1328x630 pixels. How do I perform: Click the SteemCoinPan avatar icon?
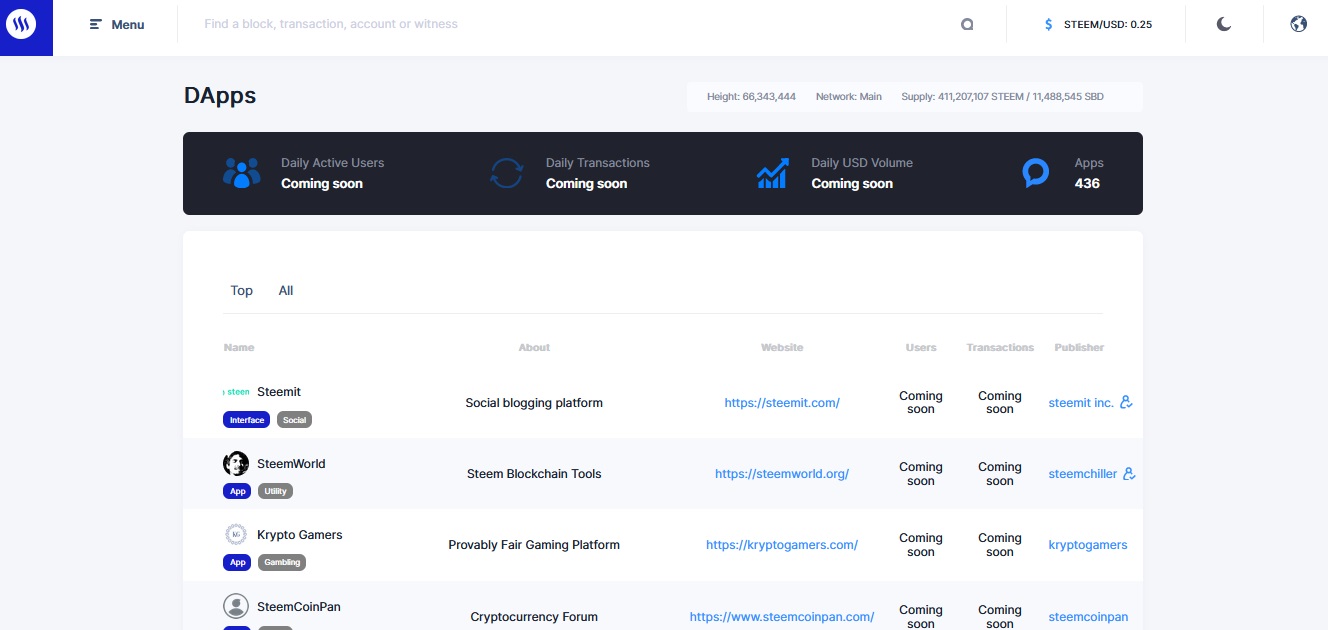236,606
